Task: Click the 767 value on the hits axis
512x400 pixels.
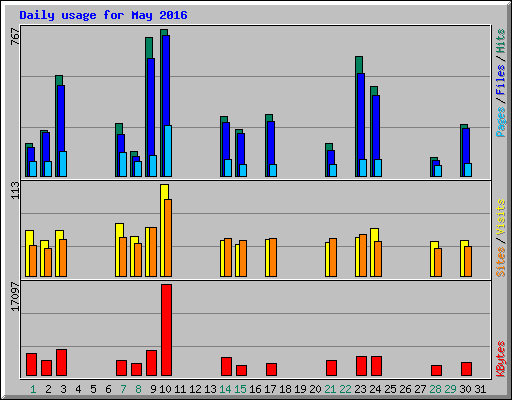Action: pyautogui.click(x=15, y=36)
